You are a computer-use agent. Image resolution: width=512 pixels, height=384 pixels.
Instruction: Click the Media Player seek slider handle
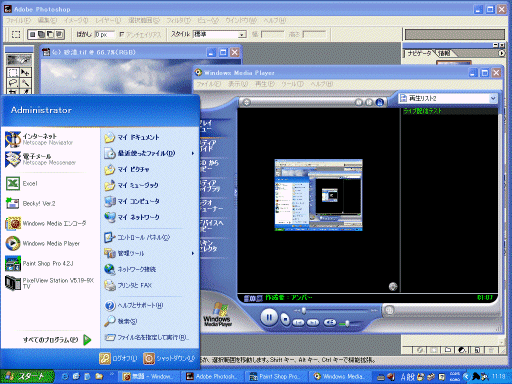tap(304, 311)
